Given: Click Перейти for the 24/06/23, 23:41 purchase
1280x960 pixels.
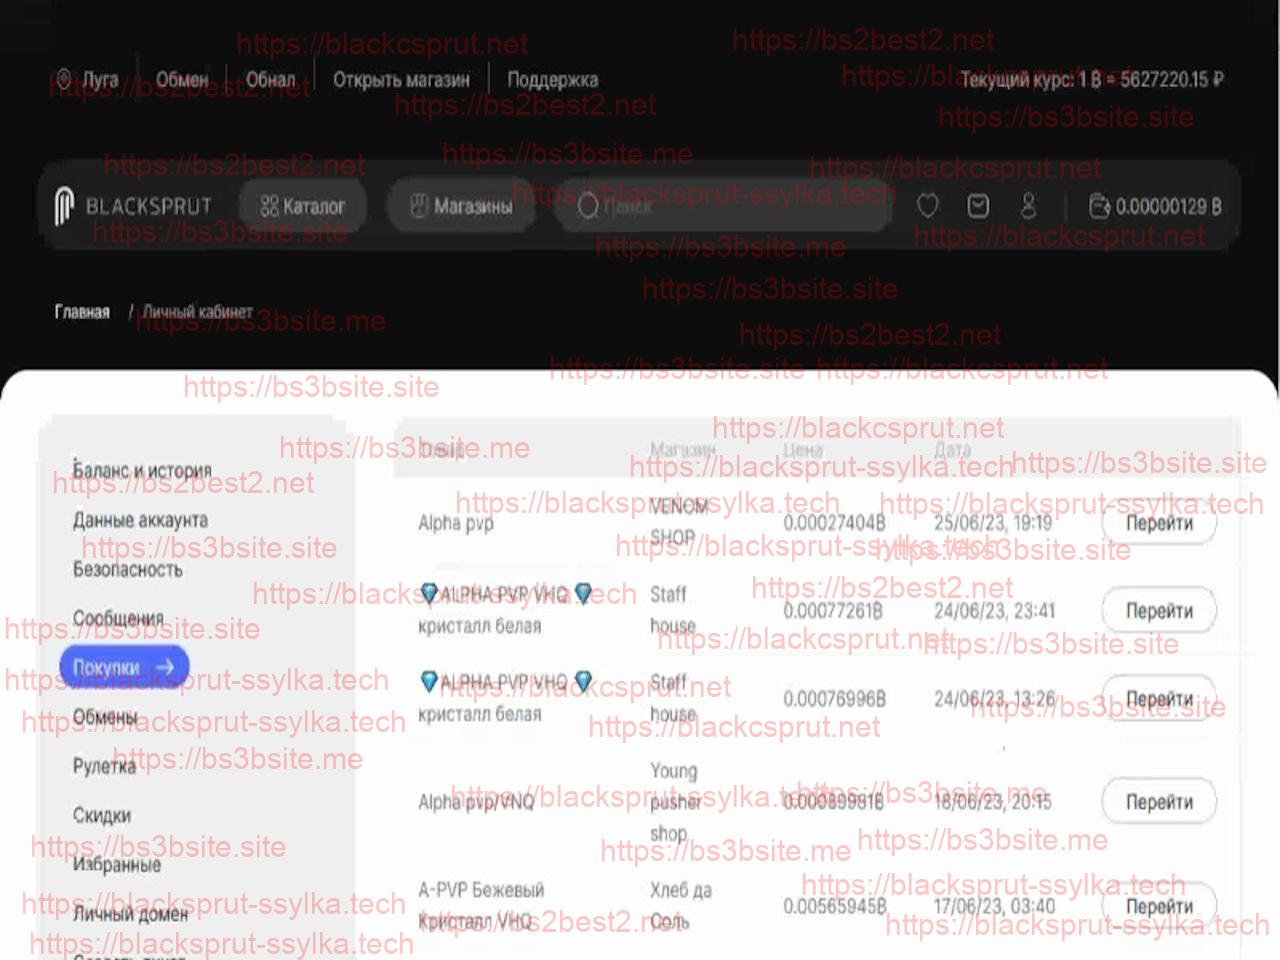Looking at the screenshot, I should (x=1159, y=610).
